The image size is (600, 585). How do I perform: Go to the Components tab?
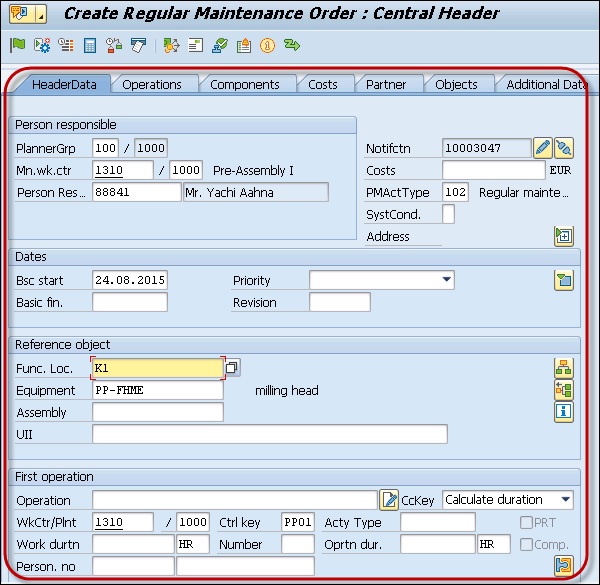click(x=244, y=85)
